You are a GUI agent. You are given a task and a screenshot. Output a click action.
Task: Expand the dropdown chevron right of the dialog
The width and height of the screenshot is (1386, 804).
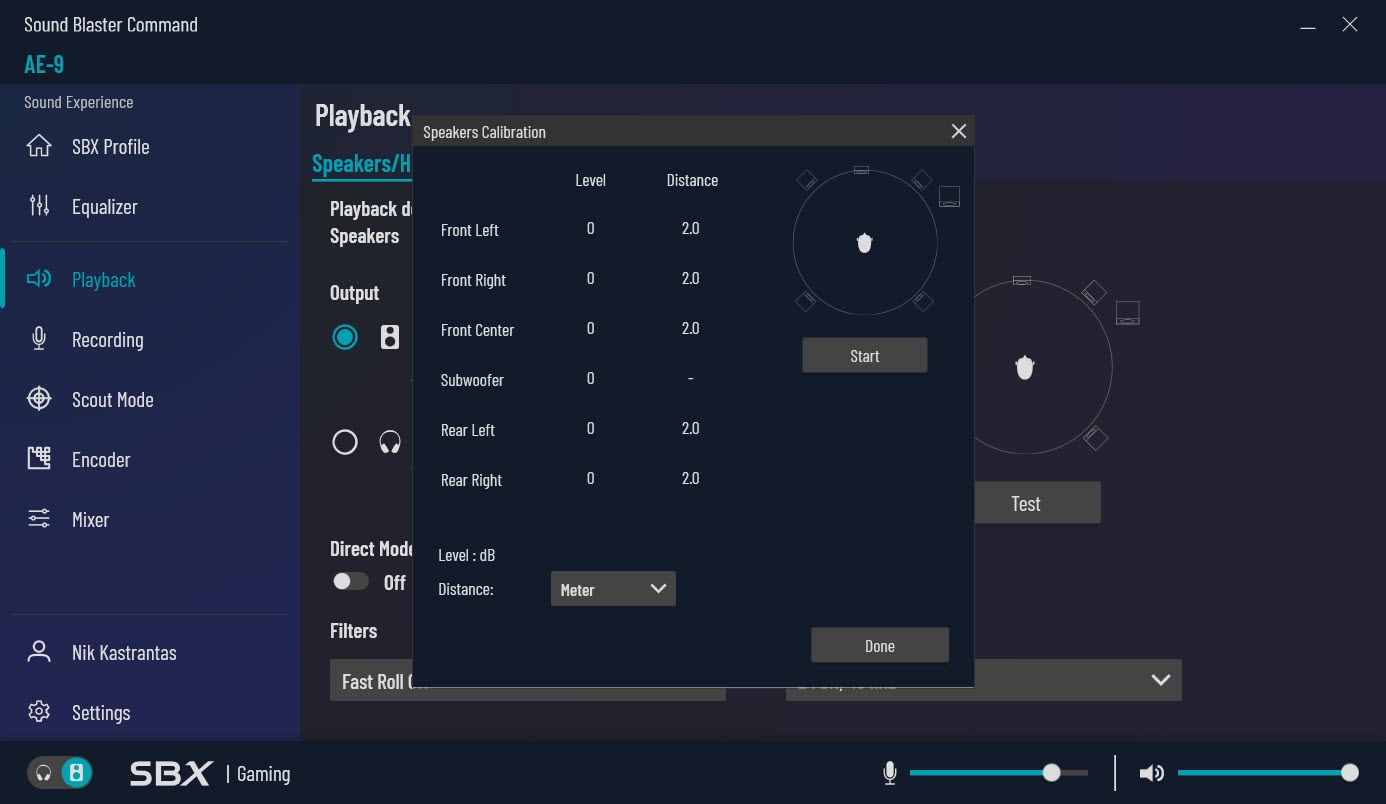[1160, 680]
